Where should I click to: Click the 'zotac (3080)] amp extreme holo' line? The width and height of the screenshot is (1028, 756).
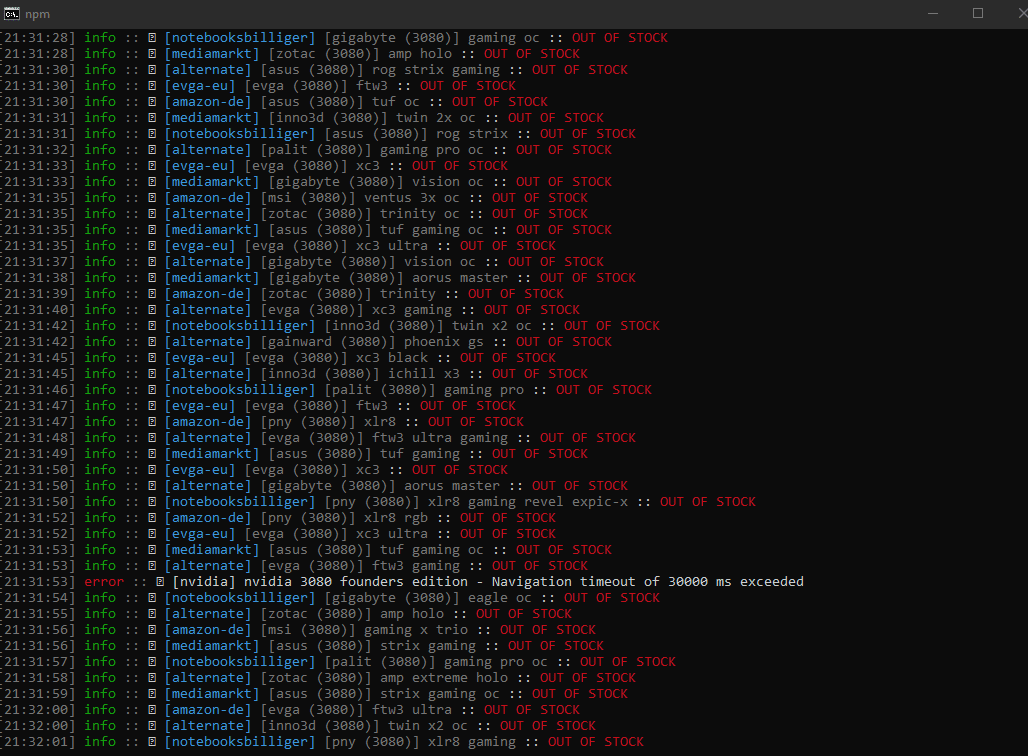click(318, 678)
